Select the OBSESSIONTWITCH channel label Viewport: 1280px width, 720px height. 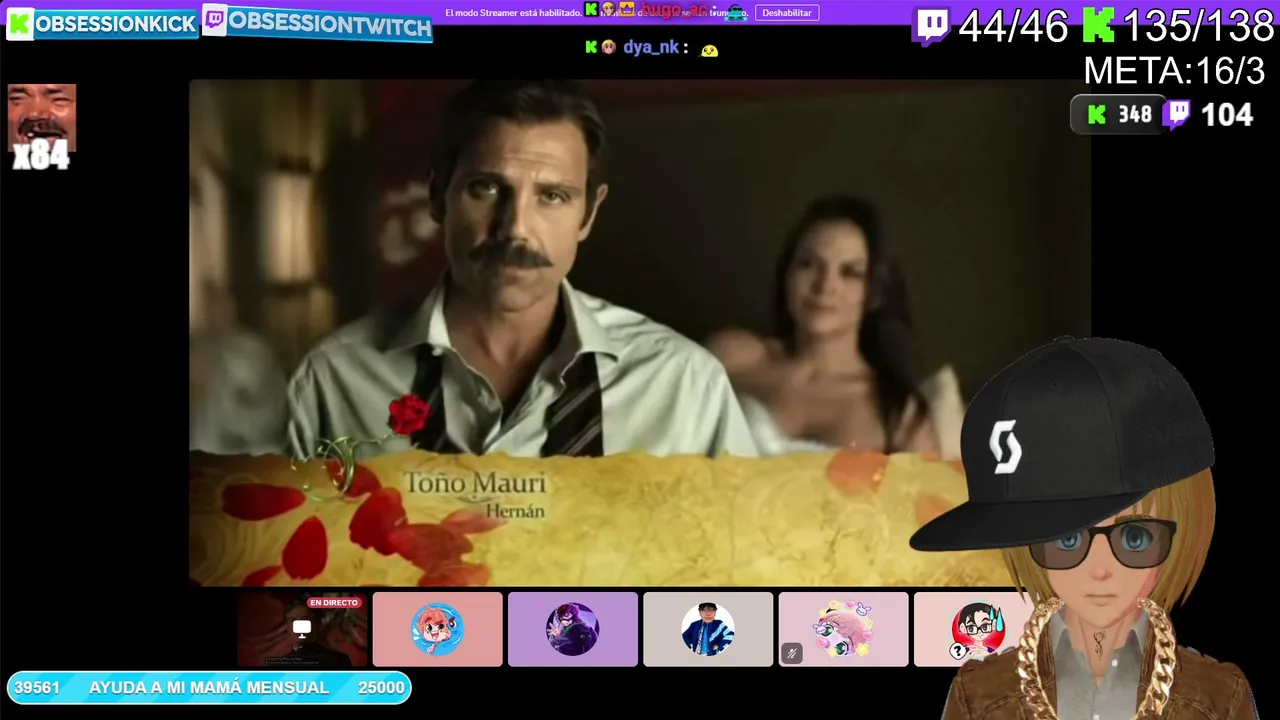pyautogui.click(x=330, y=25)
